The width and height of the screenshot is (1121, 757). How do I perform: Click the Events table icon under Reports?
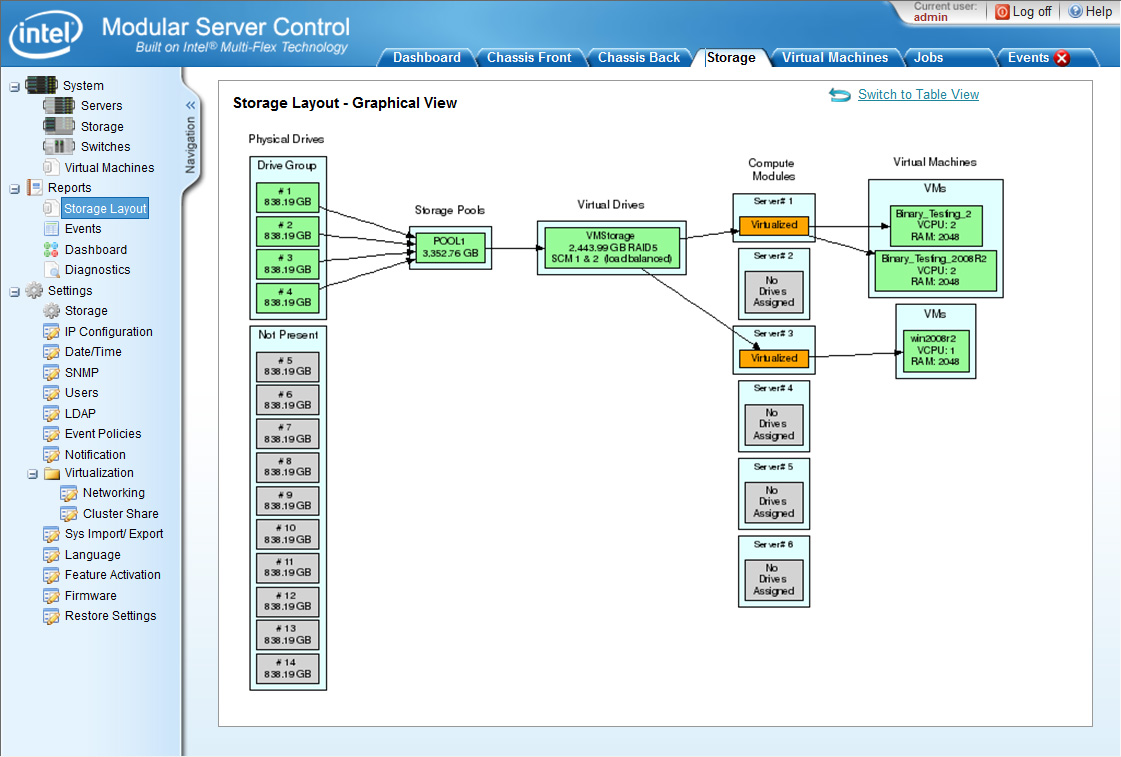[x=51, y=229]
